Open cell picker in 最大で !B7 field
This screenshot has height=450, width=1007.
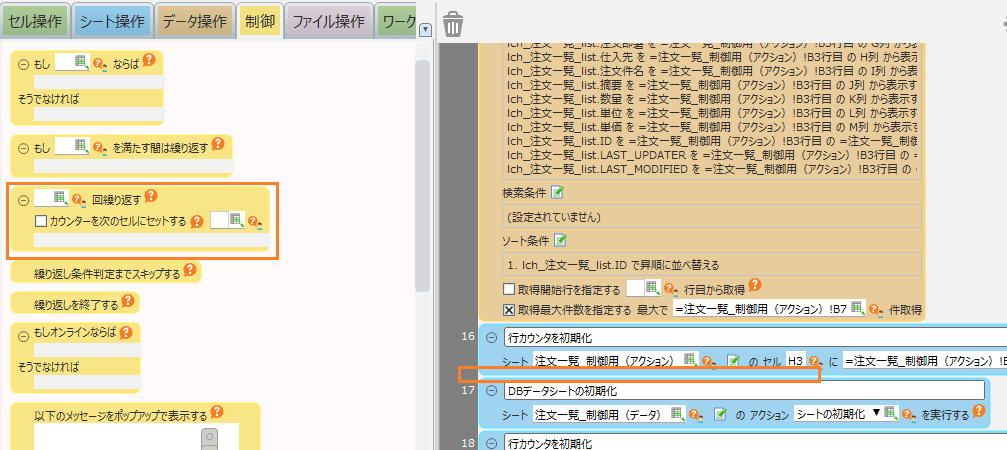click(857, 309)
